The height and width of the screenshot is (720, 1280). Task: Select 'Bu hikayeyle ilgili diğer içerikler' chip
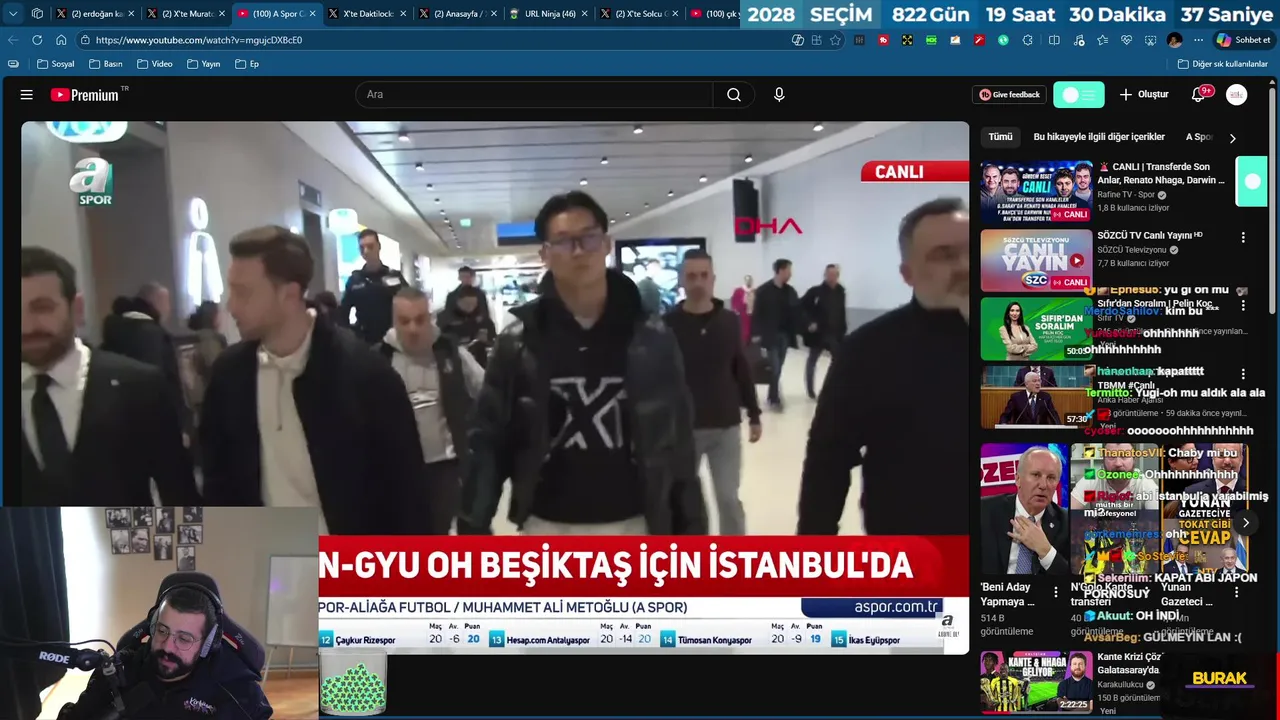coord(1099,137)
